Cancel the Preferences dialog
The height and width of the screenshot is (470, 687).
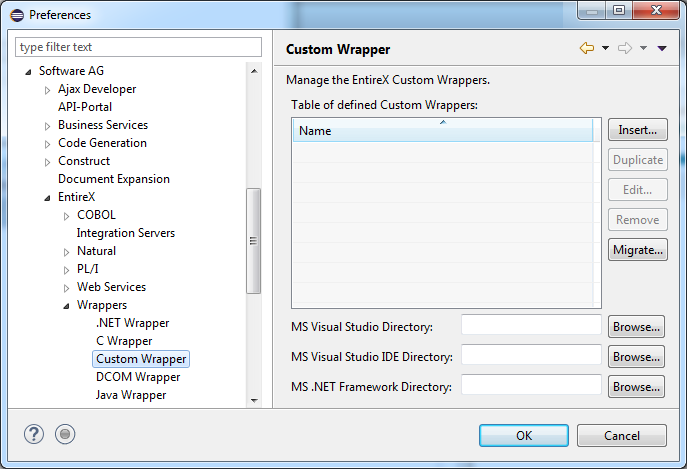pyautogui.click(x=622, y=435)
